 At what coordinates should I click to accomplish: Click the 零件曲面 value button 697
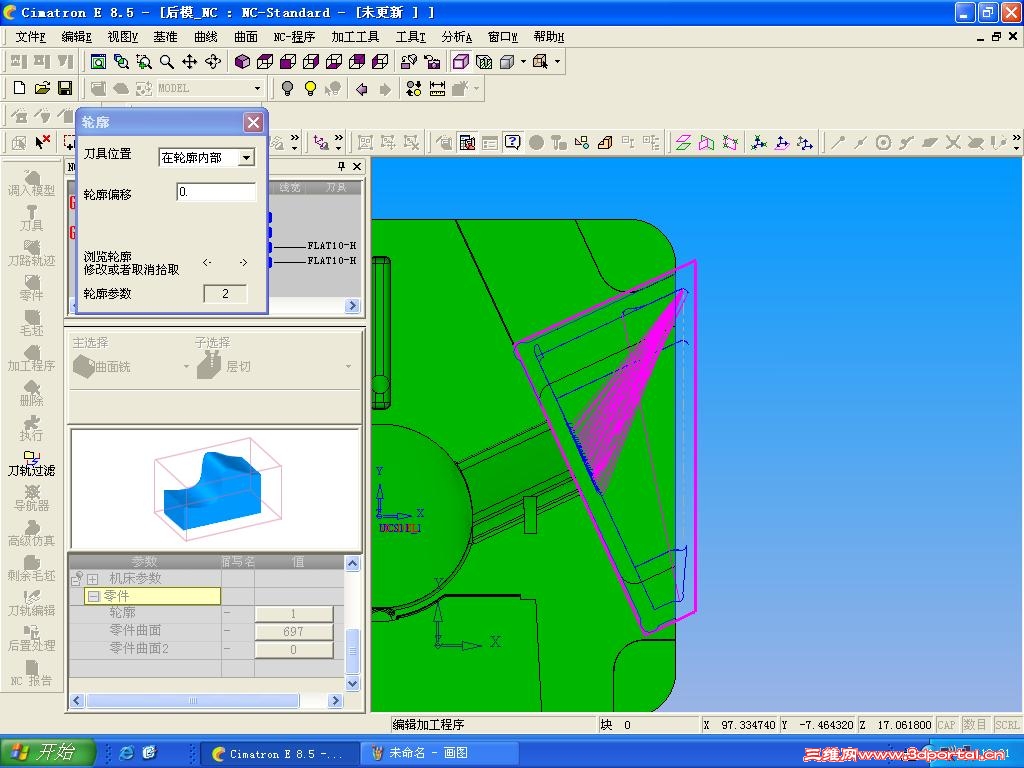[x=293, y=632]
